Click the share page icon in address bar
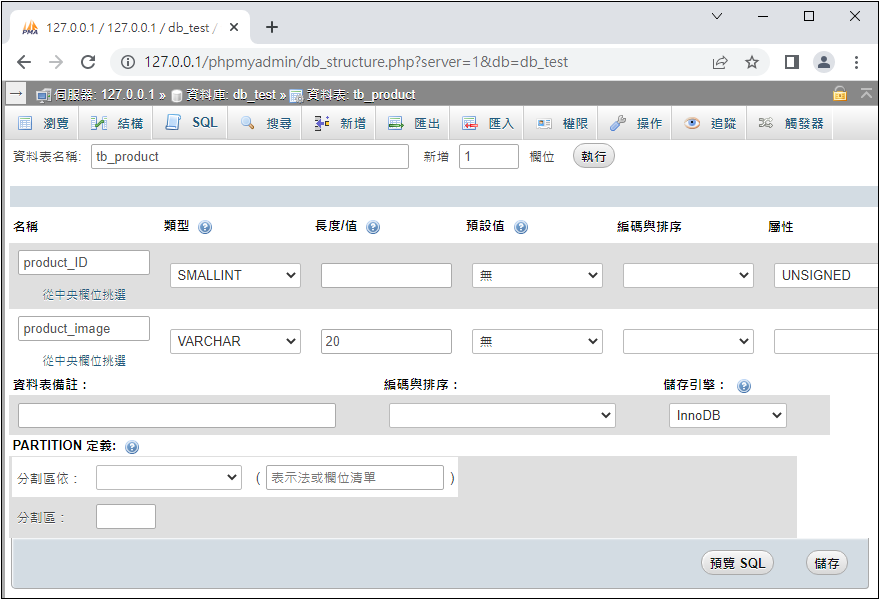Image resolution: width=880 pixels, height=600 pixels. coord(720,62)
